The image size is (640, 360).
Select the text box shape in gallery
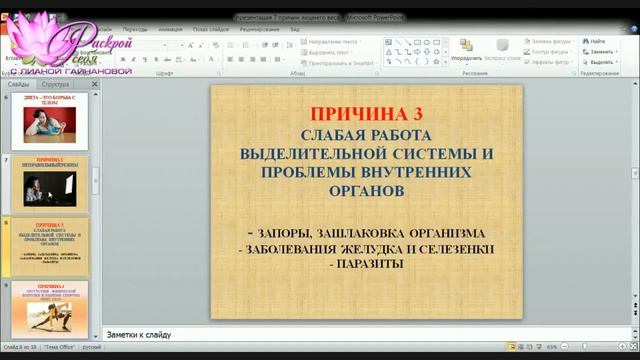pos(389,42)
